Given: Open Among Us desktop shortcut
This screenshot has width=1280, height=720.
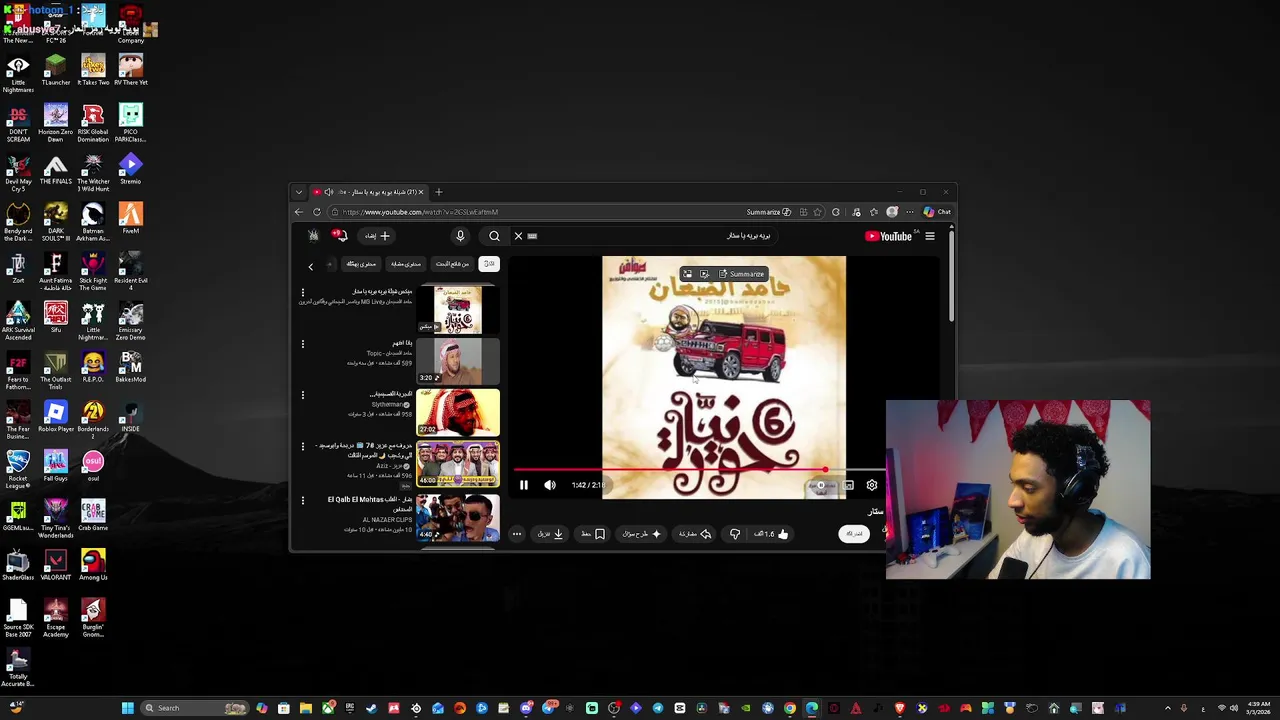Looking at the screenshot, I should (93, 565).
